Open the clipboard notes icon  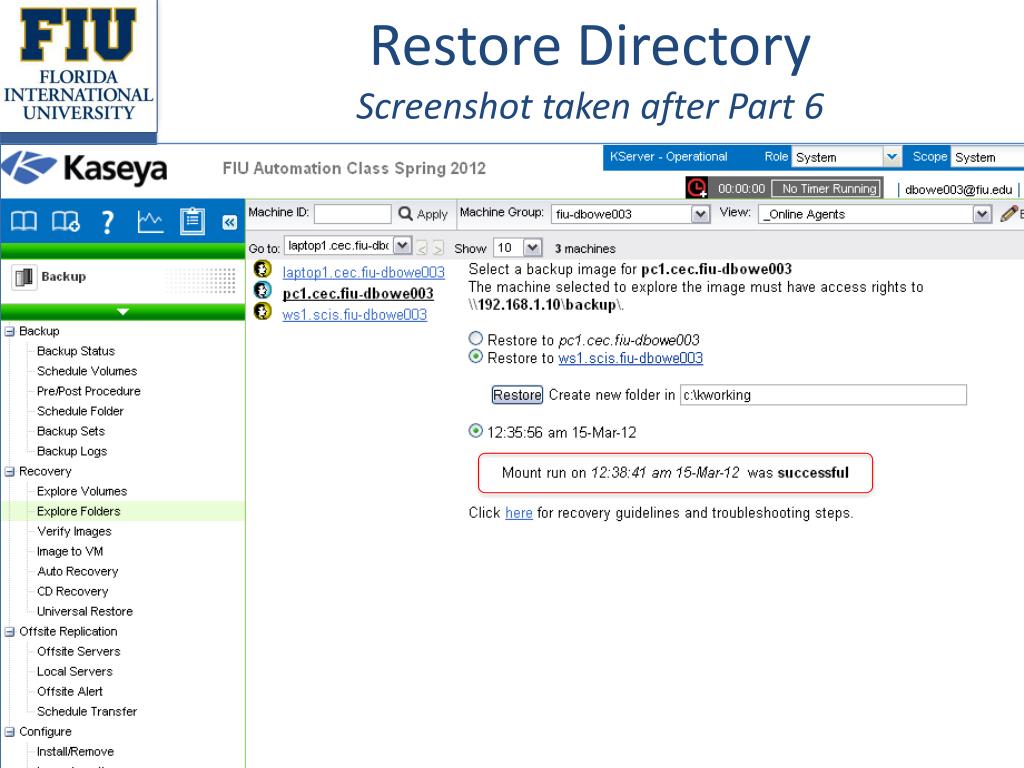coord(192,221)
